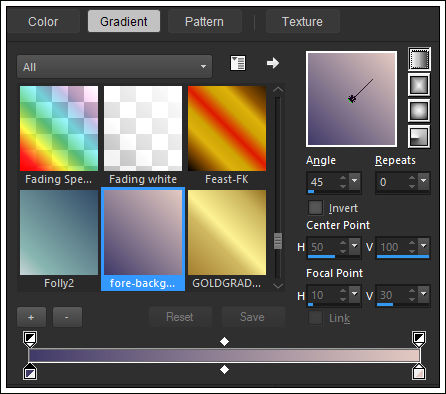This screenshot has width=446, height=394.
Task: Click the gradient list scroll-up arrow
Action: pos(278,90)
